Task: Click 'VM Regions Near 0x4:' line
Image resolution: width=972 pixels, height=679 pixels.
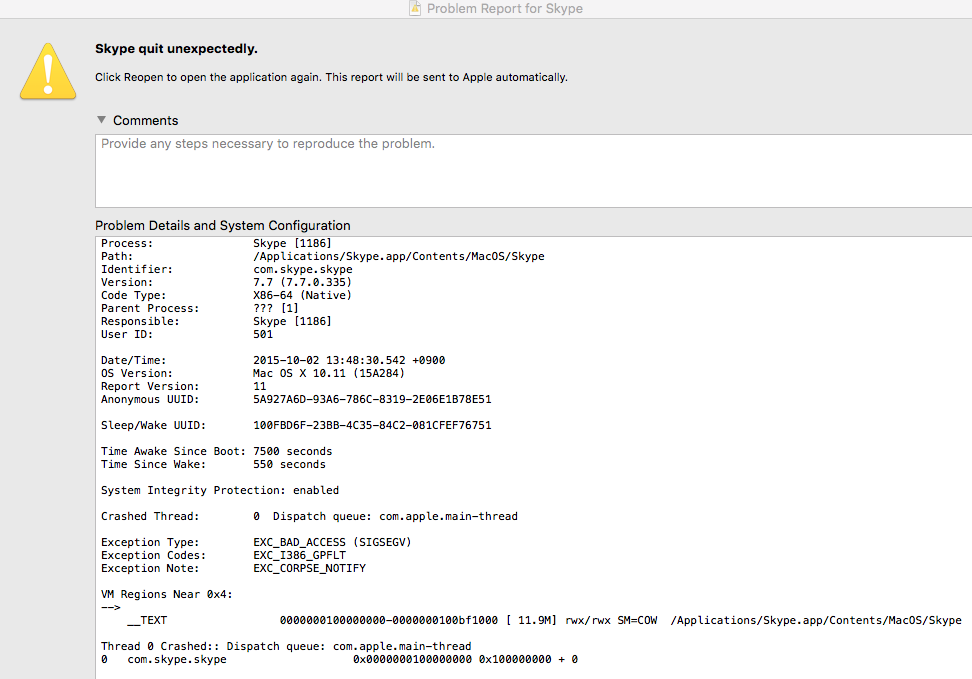Action: 167,595
